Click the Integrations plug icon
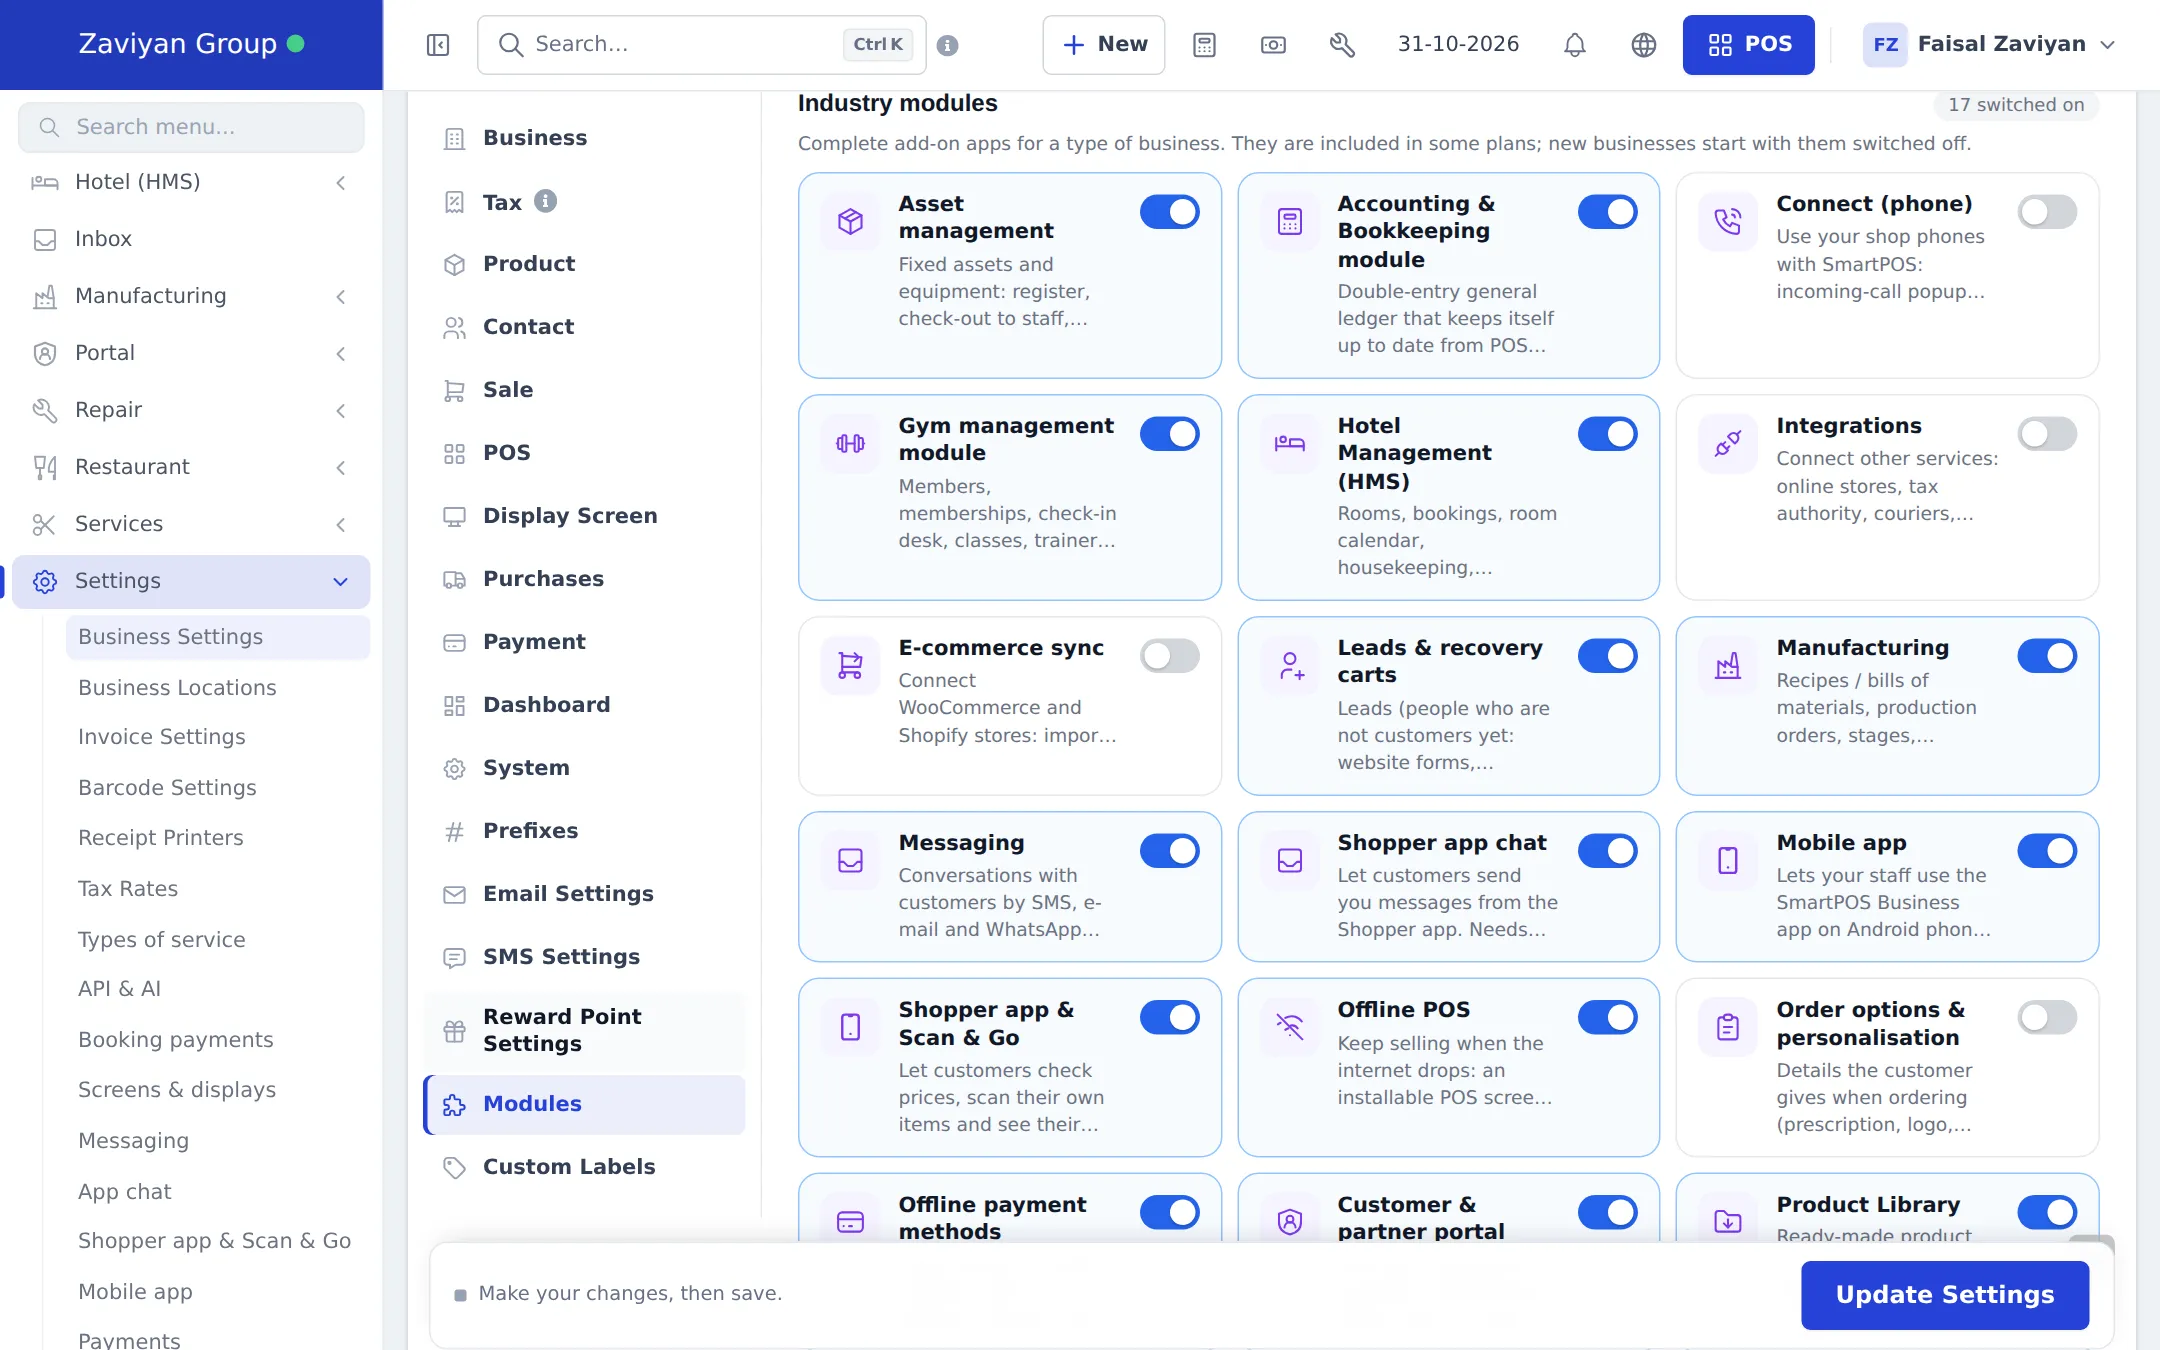This screenshot has height=1350, width=2160. tap(1728, 443)
